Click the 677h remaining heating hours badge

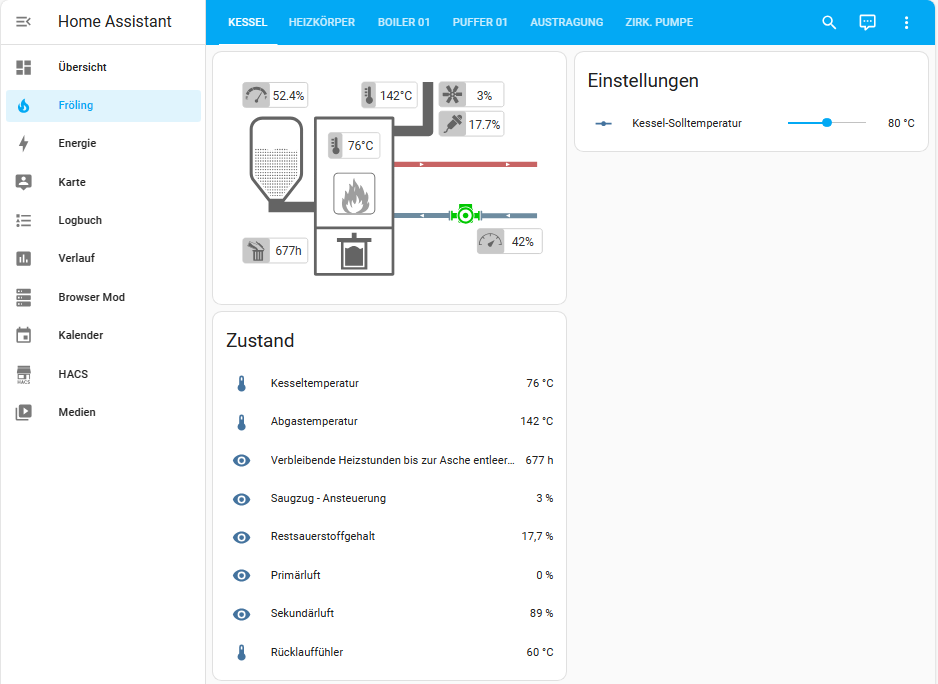tap(275, 251)
